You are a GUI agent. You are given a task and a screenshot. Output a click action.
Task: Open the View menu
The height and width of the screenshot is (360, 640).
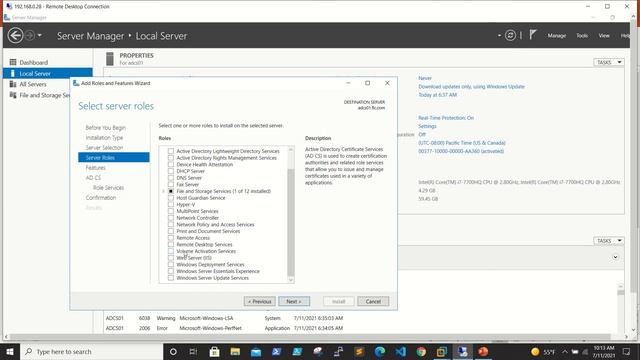[x=604, y=36]
